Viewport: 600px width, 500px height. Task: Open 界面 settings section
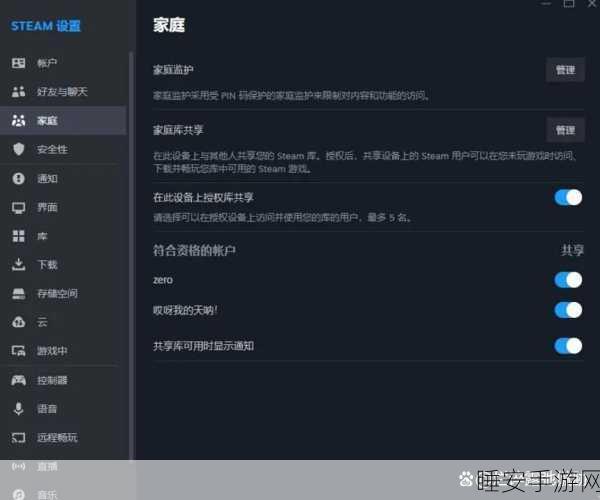click(x=63, y=207)
